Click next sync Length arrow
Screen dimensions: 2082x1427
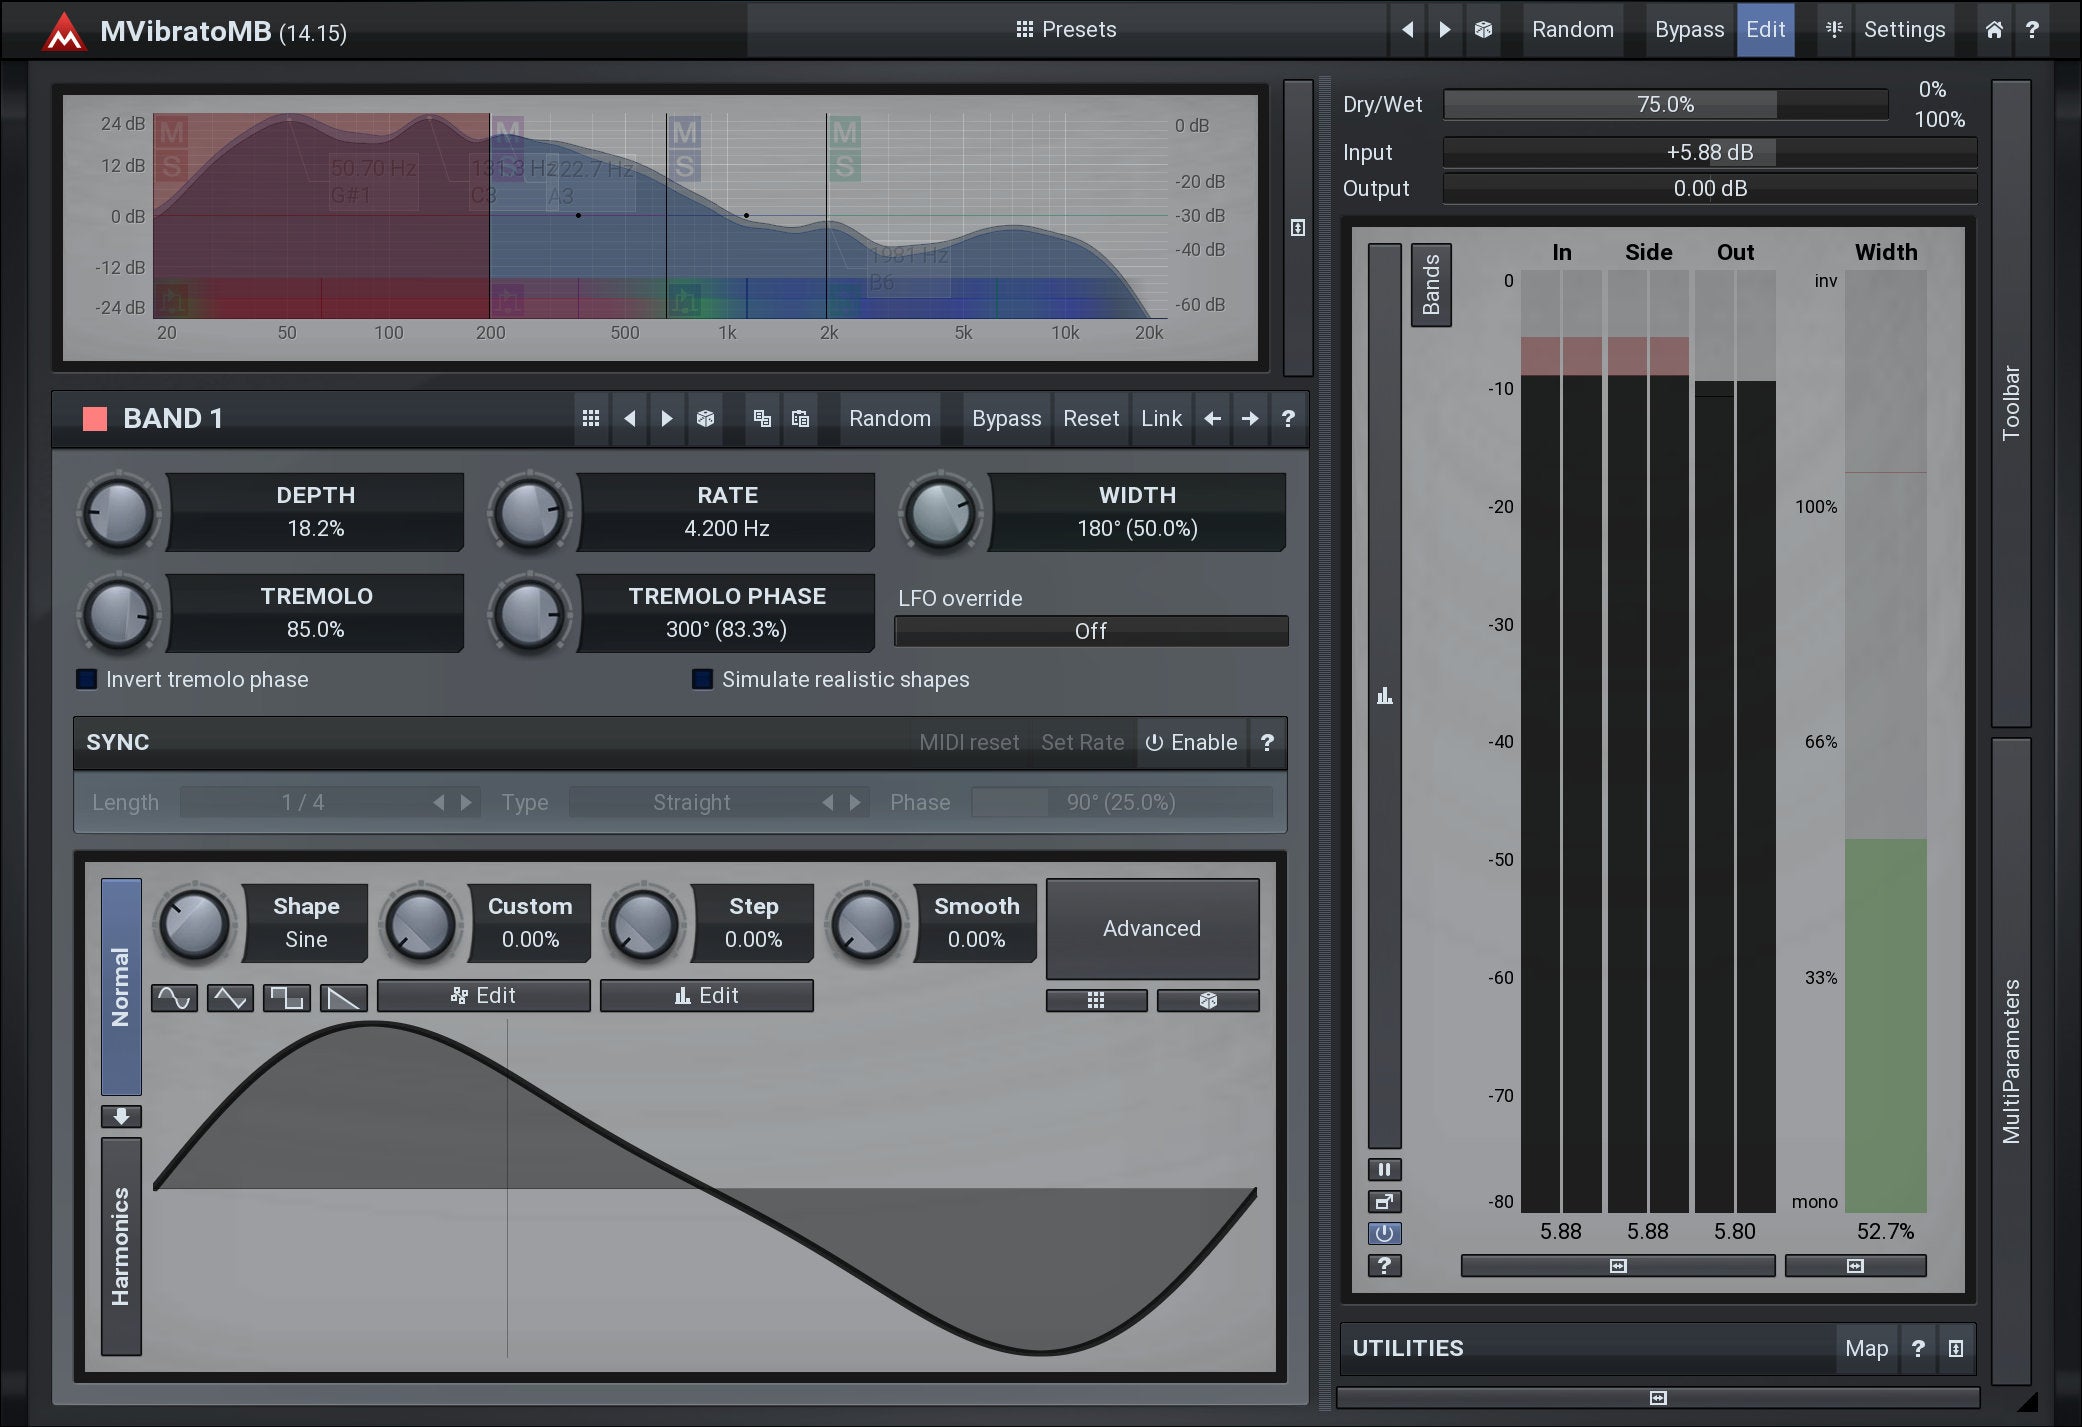click(466, 802)
